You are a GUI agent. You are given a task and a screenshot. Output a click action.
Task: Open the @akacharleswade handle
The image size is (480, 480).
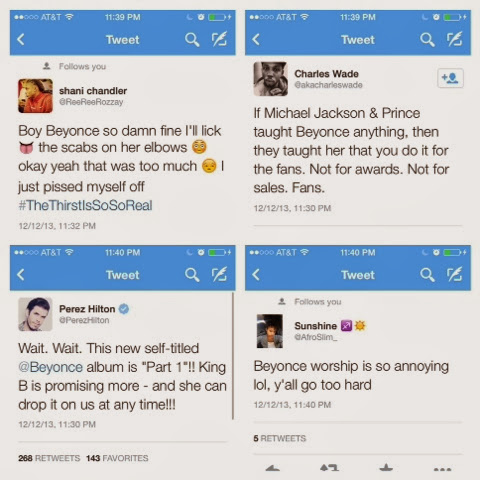[328, 85]
